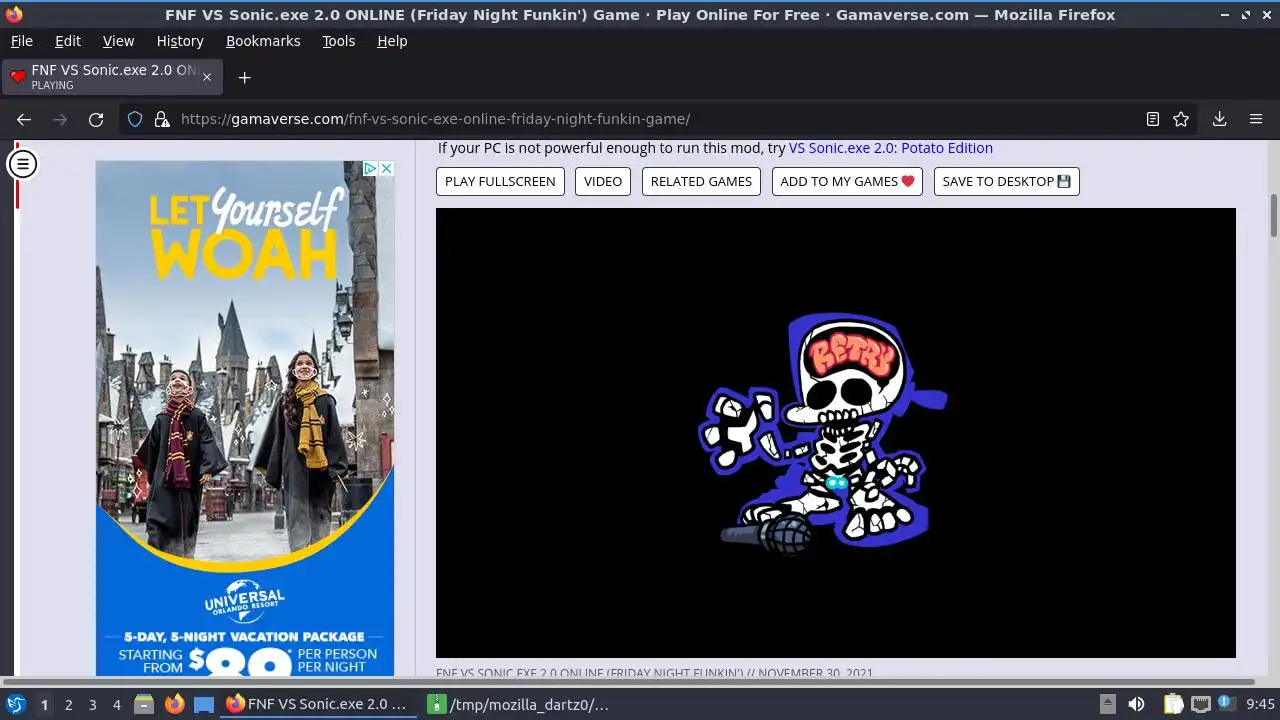Close the FNF VS Sonic.exe tab
This screenshot has height=720, width=1280.
(x=207, y=77)
